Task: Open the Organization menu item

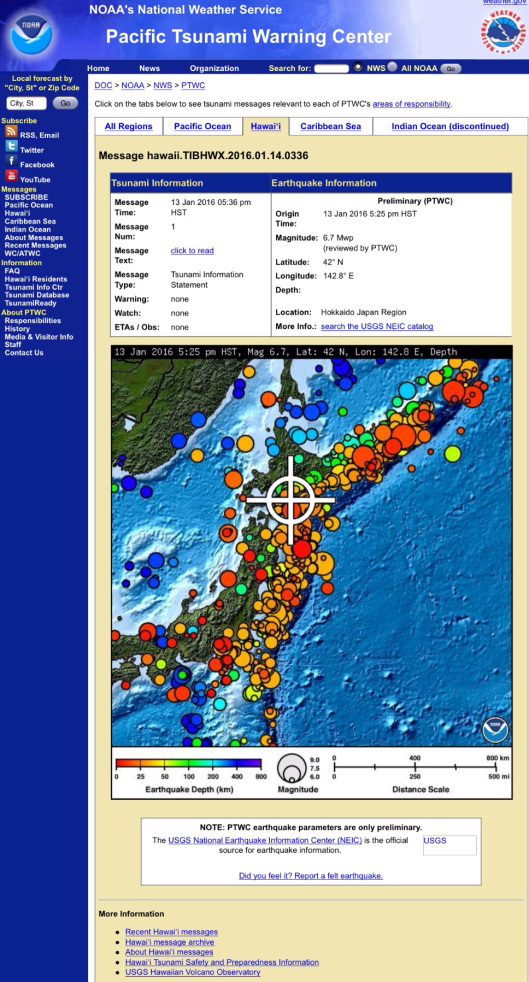Action: [x=214, y=68]
